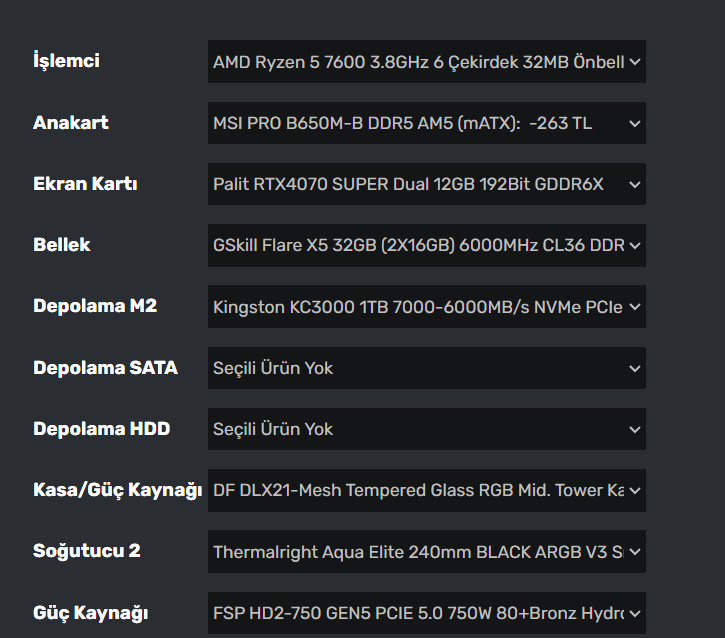Click the Kasa/Güç Kaynağı label
This screenshot has height=638, width=725.
pos(117,490)
